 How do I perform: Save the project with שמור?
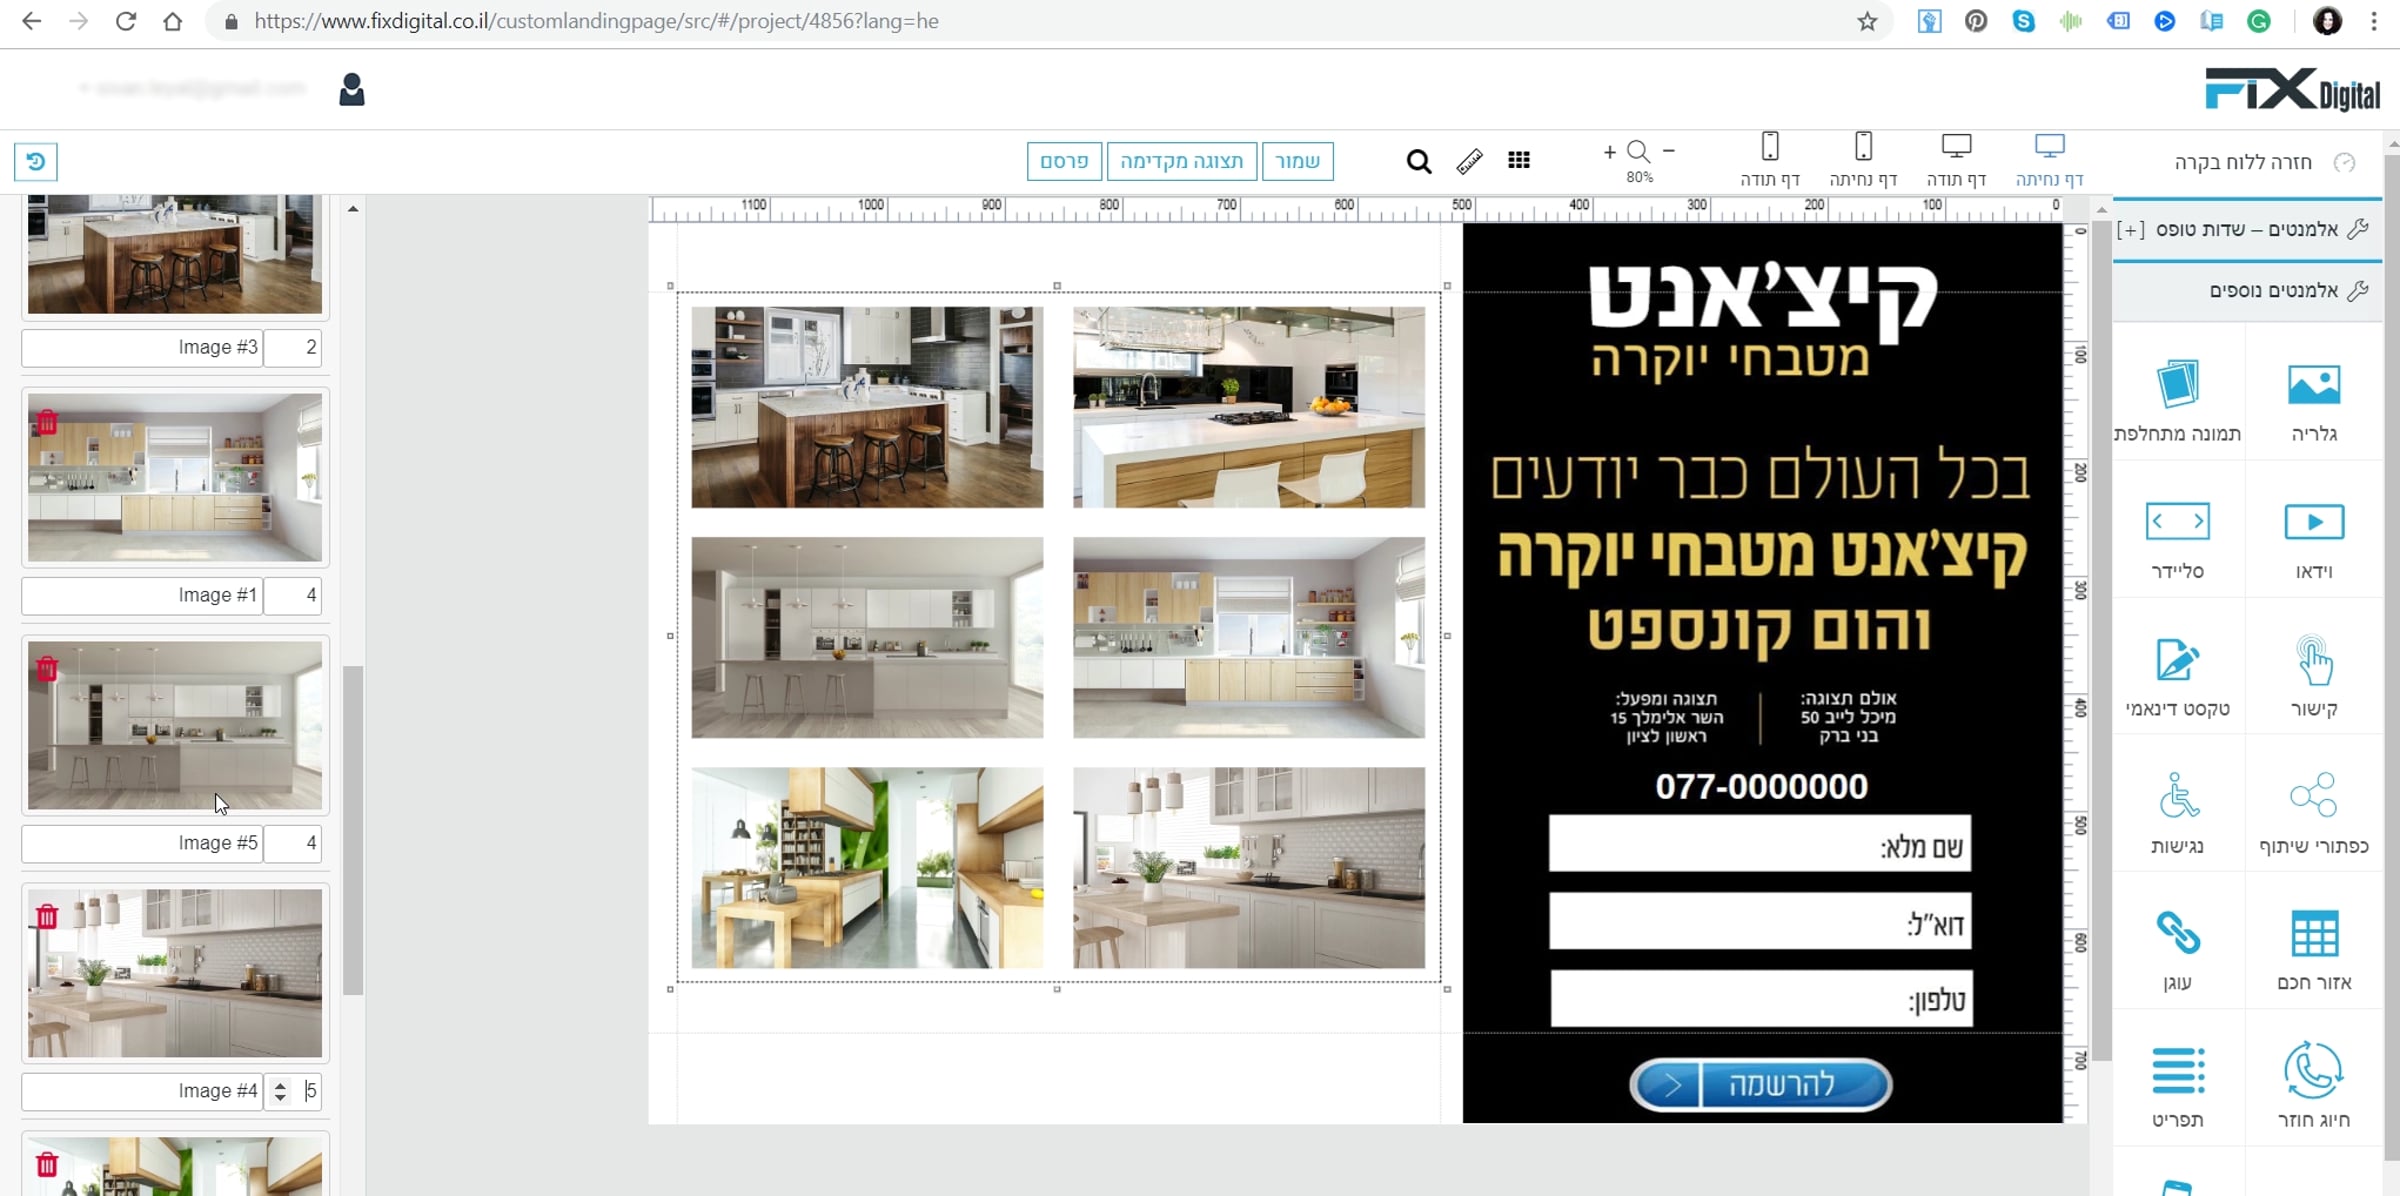pyautogui.click(x=1298, y=161)
